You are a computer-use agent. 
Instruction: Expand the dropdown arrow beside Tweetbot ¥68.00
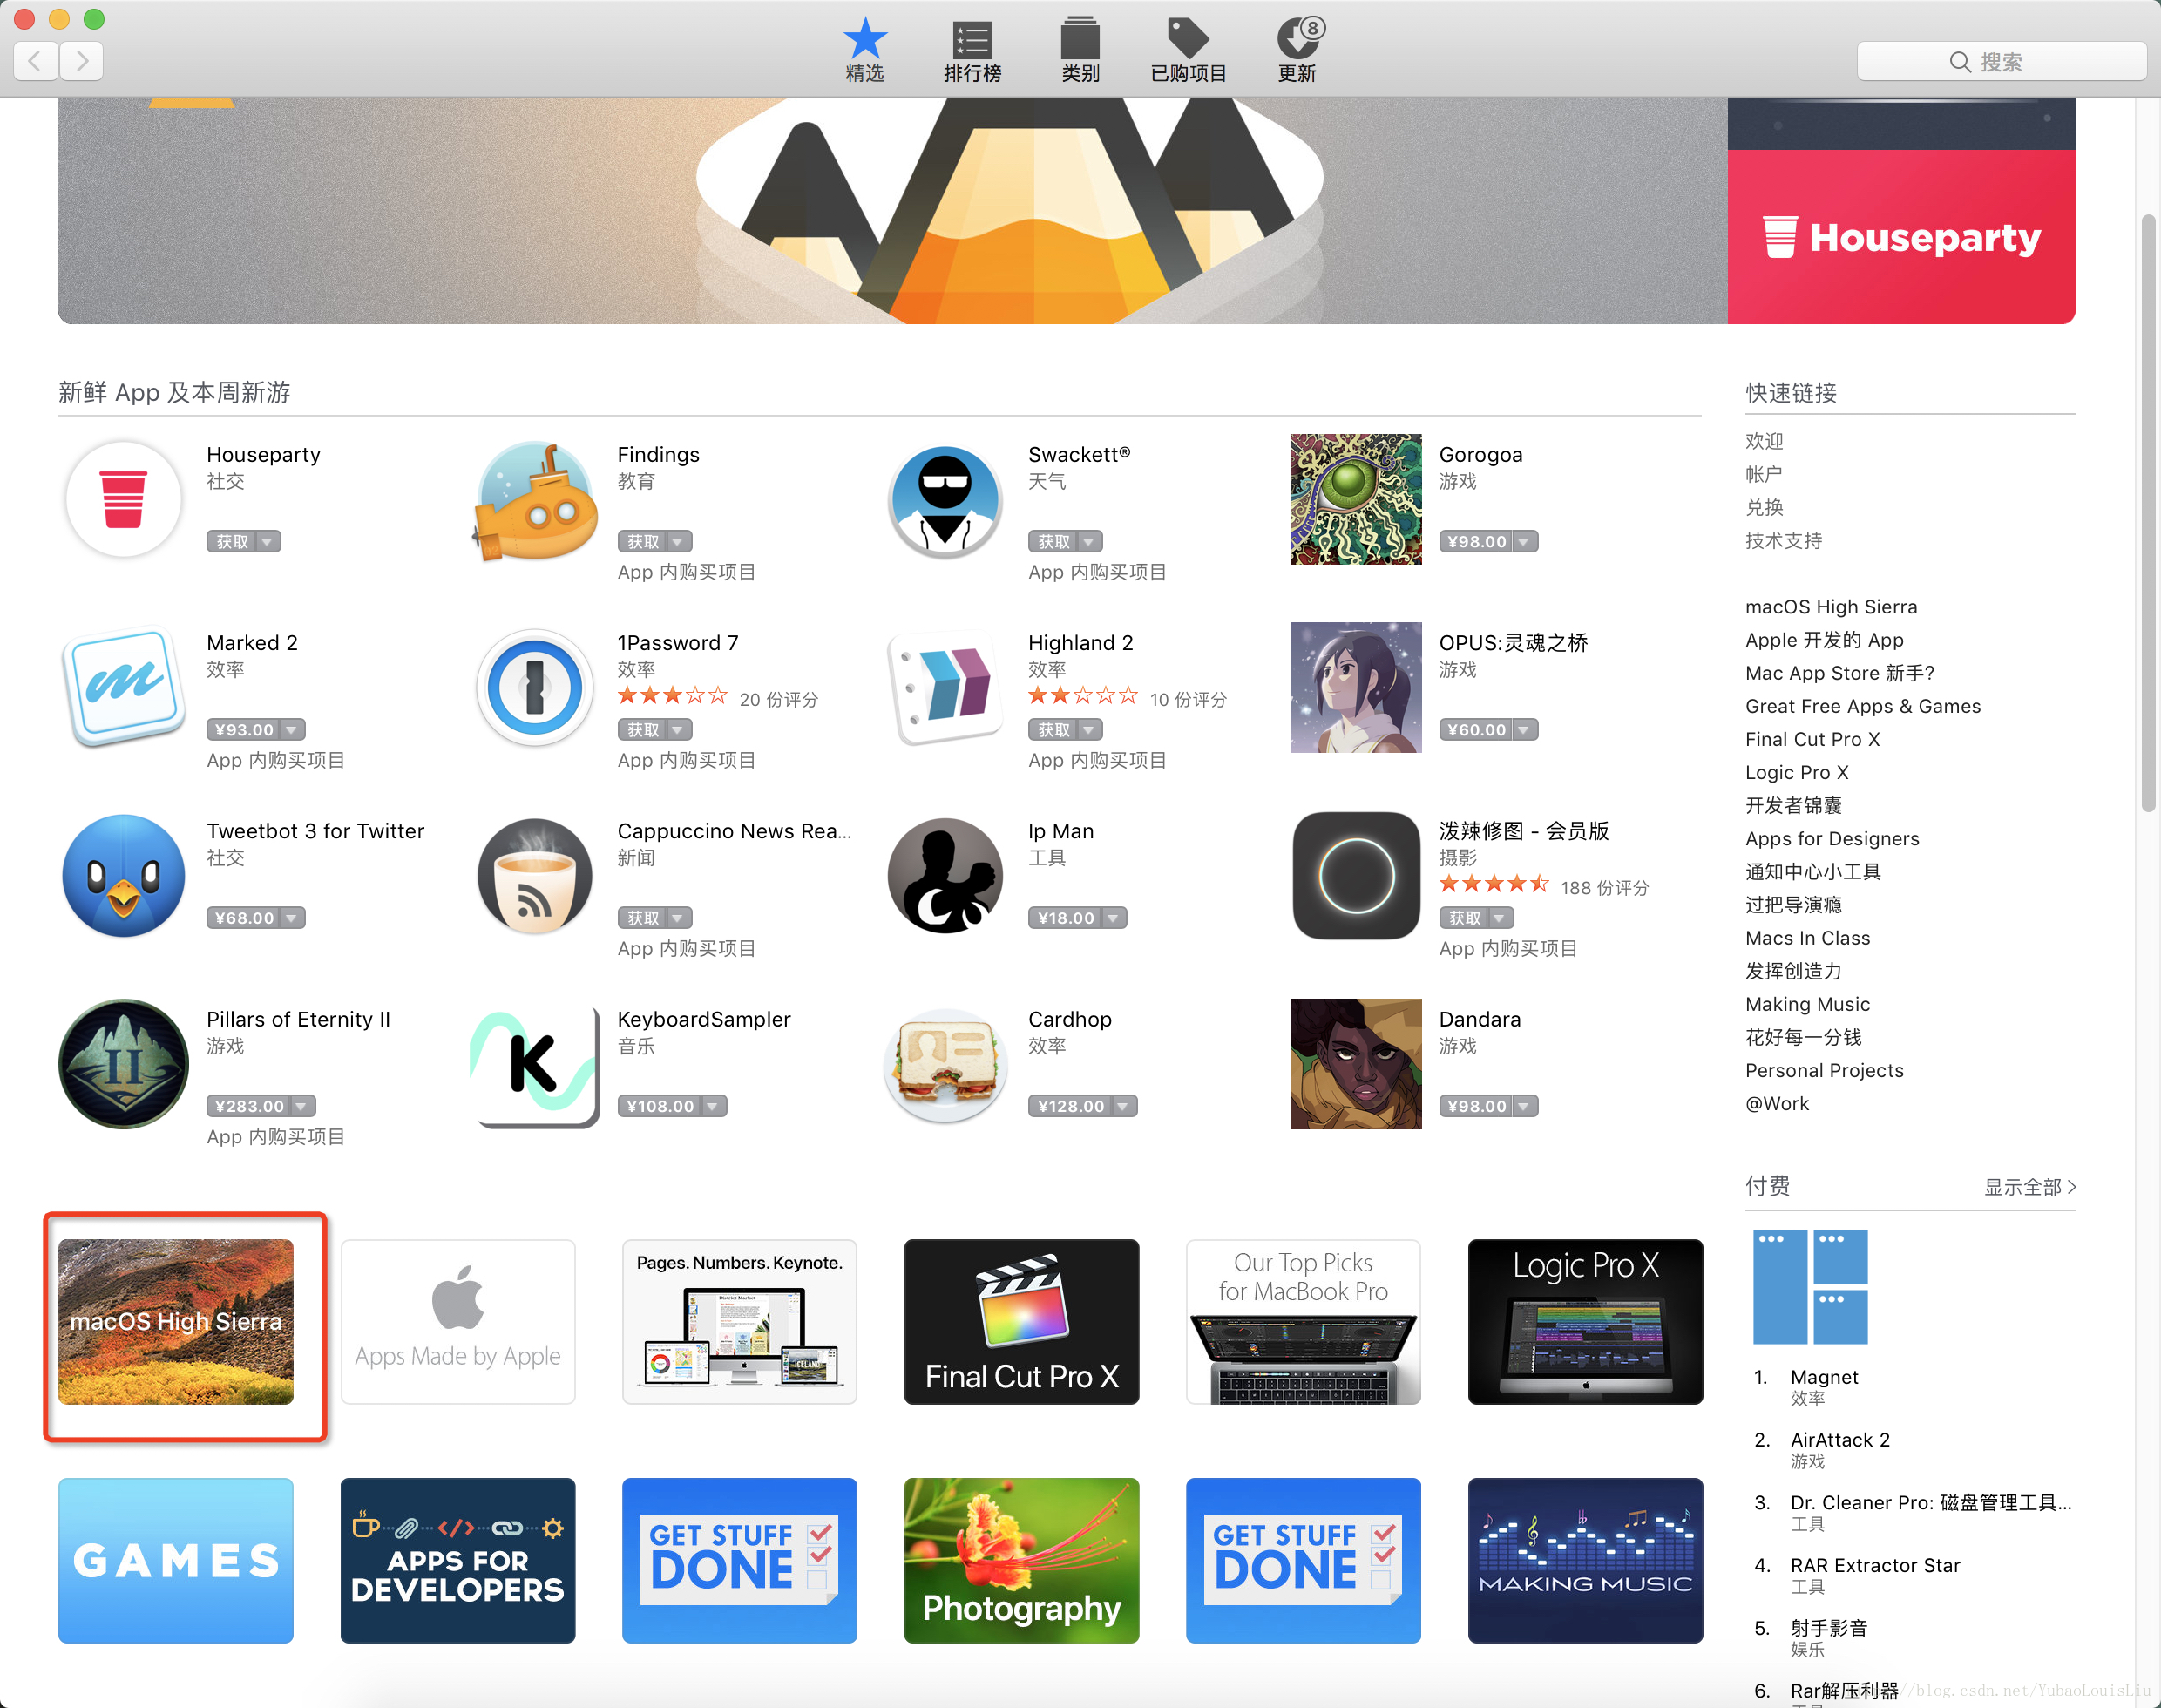click(293, 918)
